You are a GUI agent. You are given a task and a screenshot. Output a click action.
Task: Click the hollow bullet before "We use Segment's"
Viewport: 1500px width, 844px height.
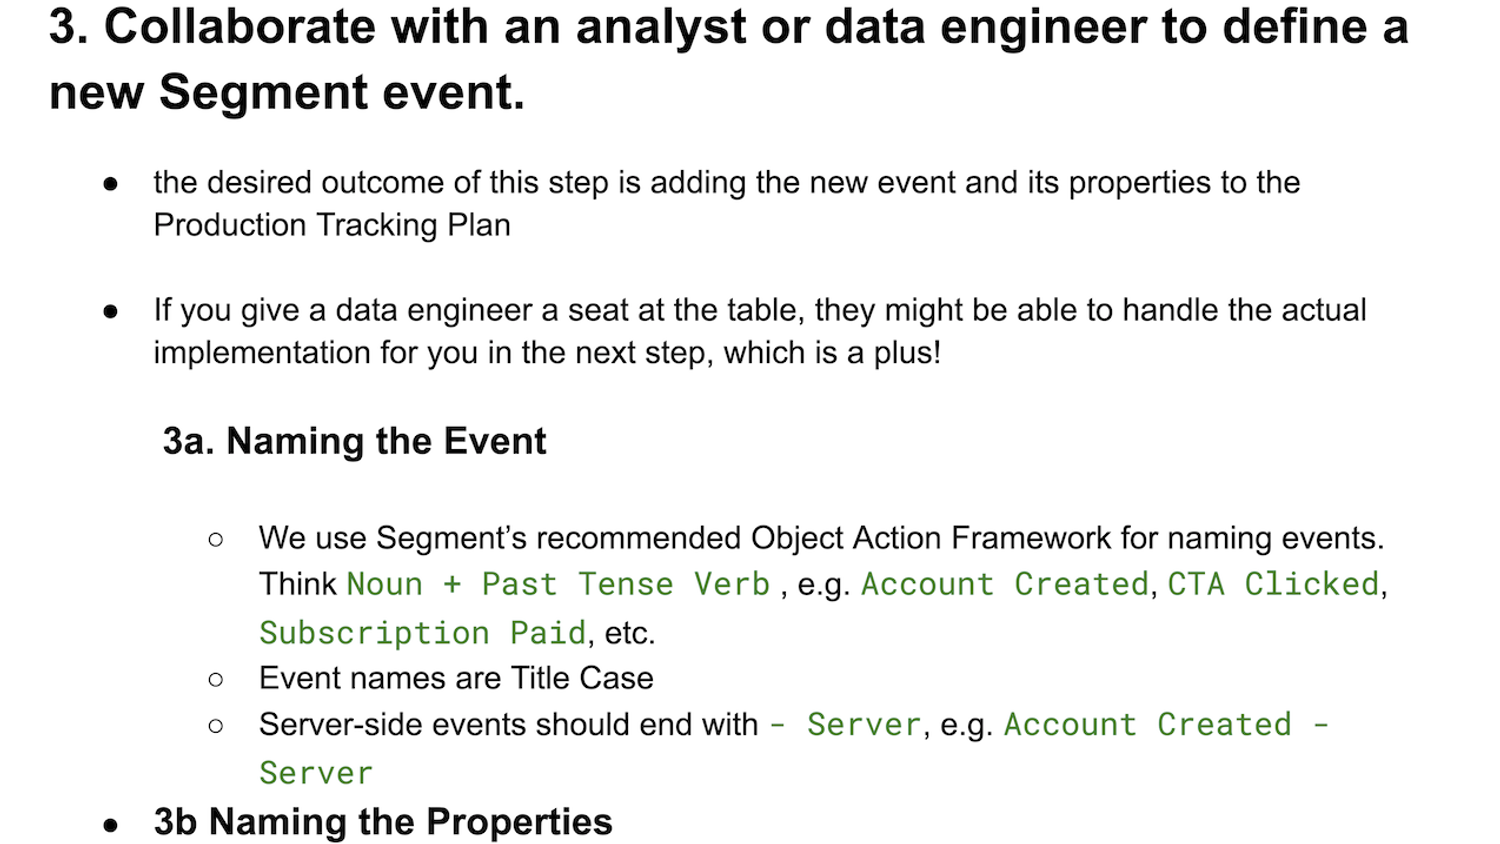click(216, 540)
